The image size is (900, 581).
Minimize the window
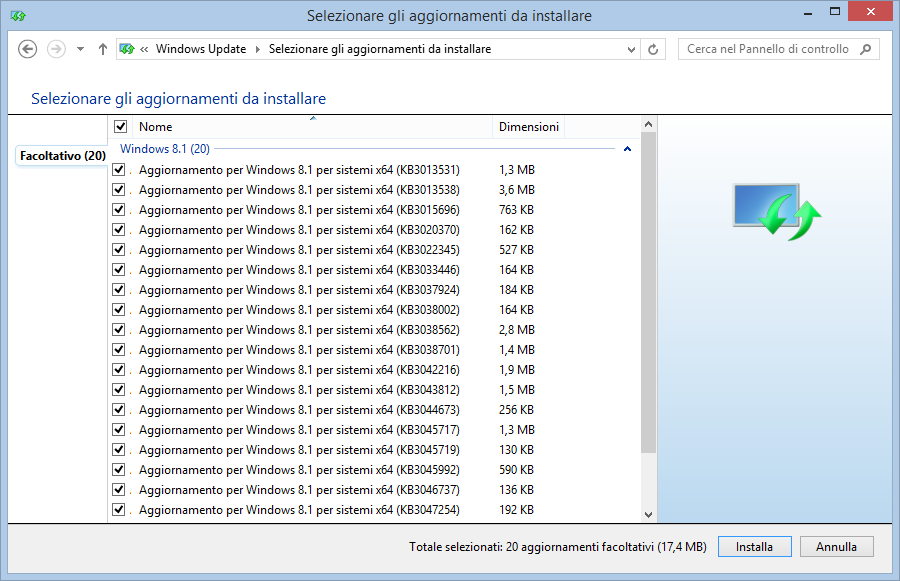tap(808, 12)
